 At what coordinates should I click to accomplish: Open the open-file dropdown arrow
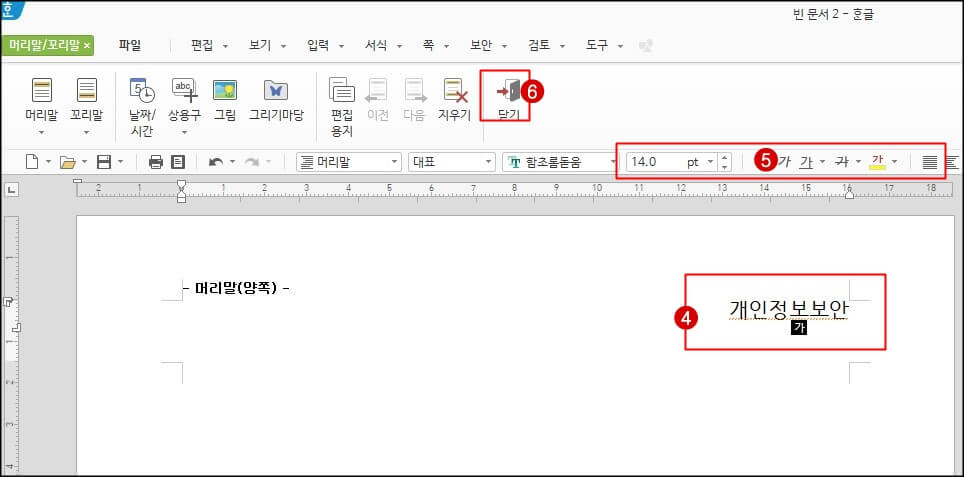coord(84,162)
